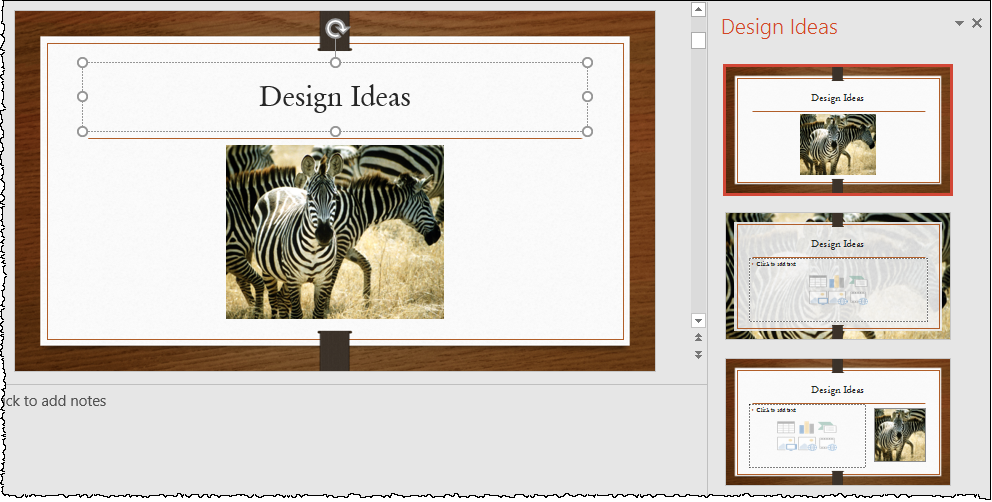This screenshot has width=992, height=502.
Task: Click the left-middle handle of the title box
Action: click(x=82, y=96)
